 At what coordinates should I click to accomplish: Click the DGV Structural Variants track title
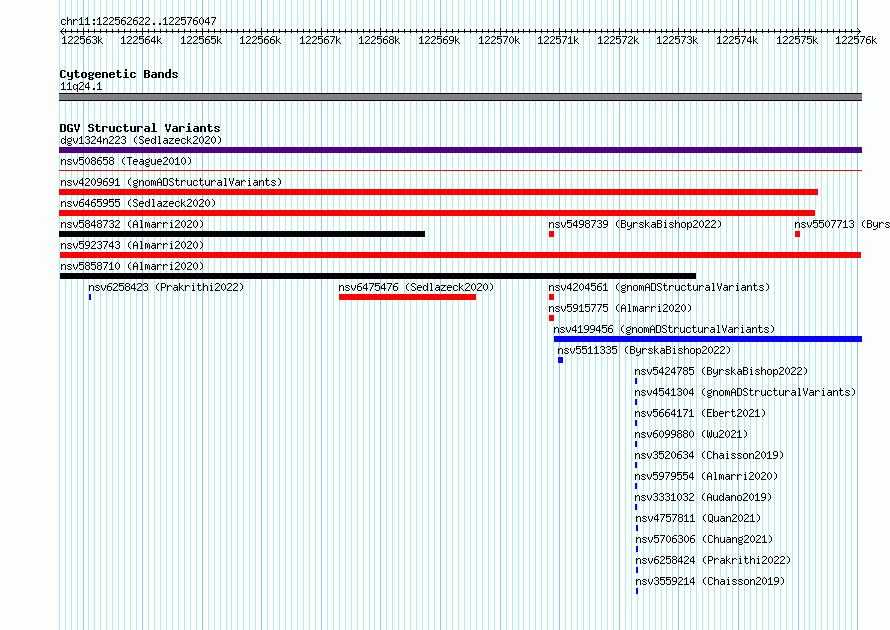[x=140, y=128]
